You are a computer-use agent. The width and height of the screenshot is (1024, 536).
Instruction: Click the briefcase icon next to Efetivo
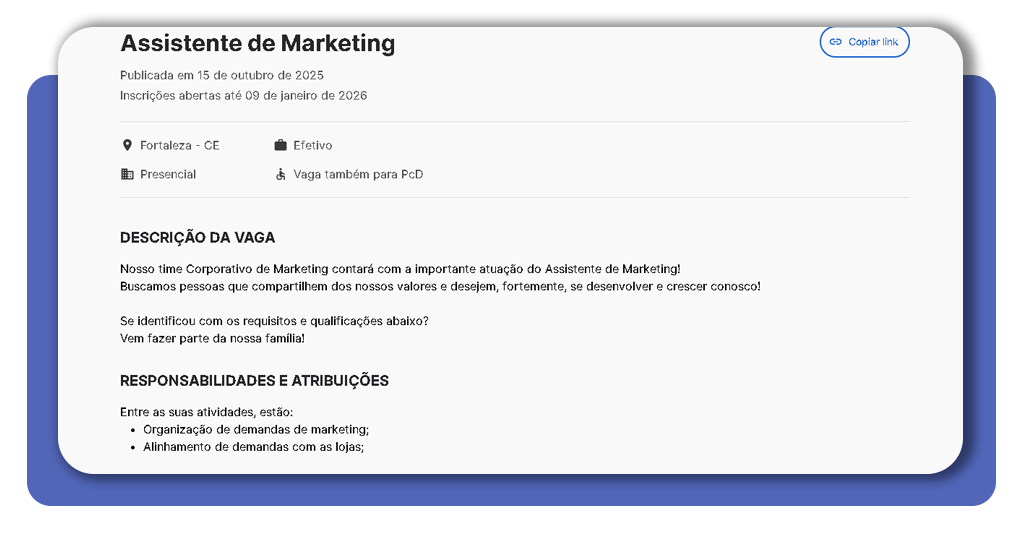281,145
